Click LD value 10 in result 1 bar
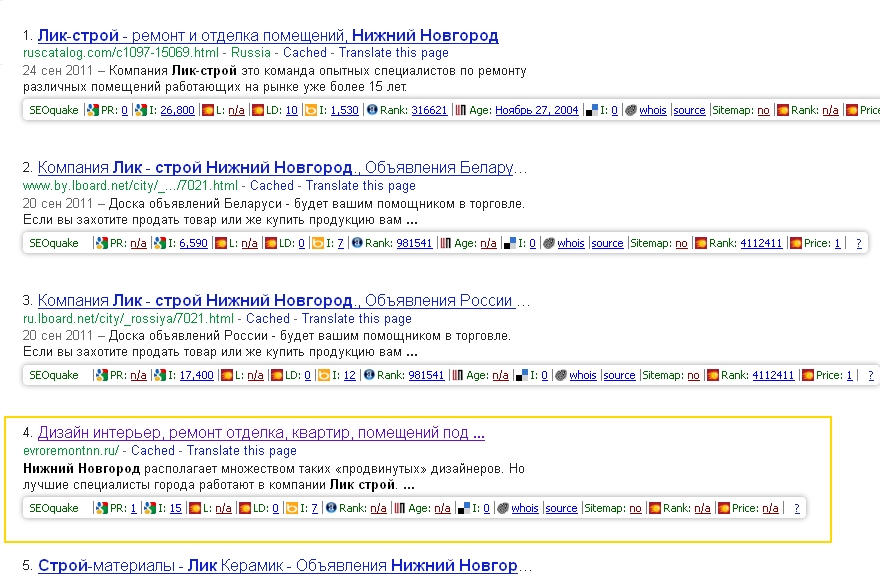880x577 pixels. coord(291,111)
